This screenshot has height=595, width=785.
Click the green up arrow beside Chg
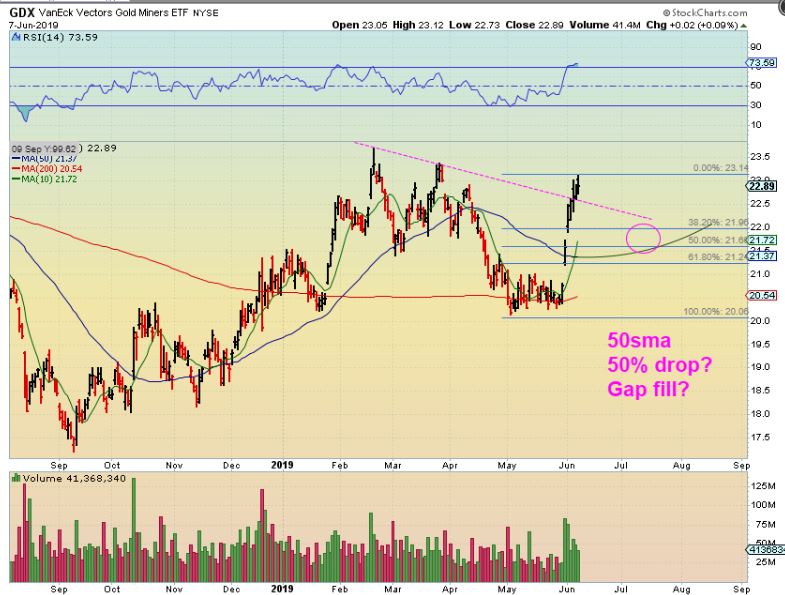(744, 26)
